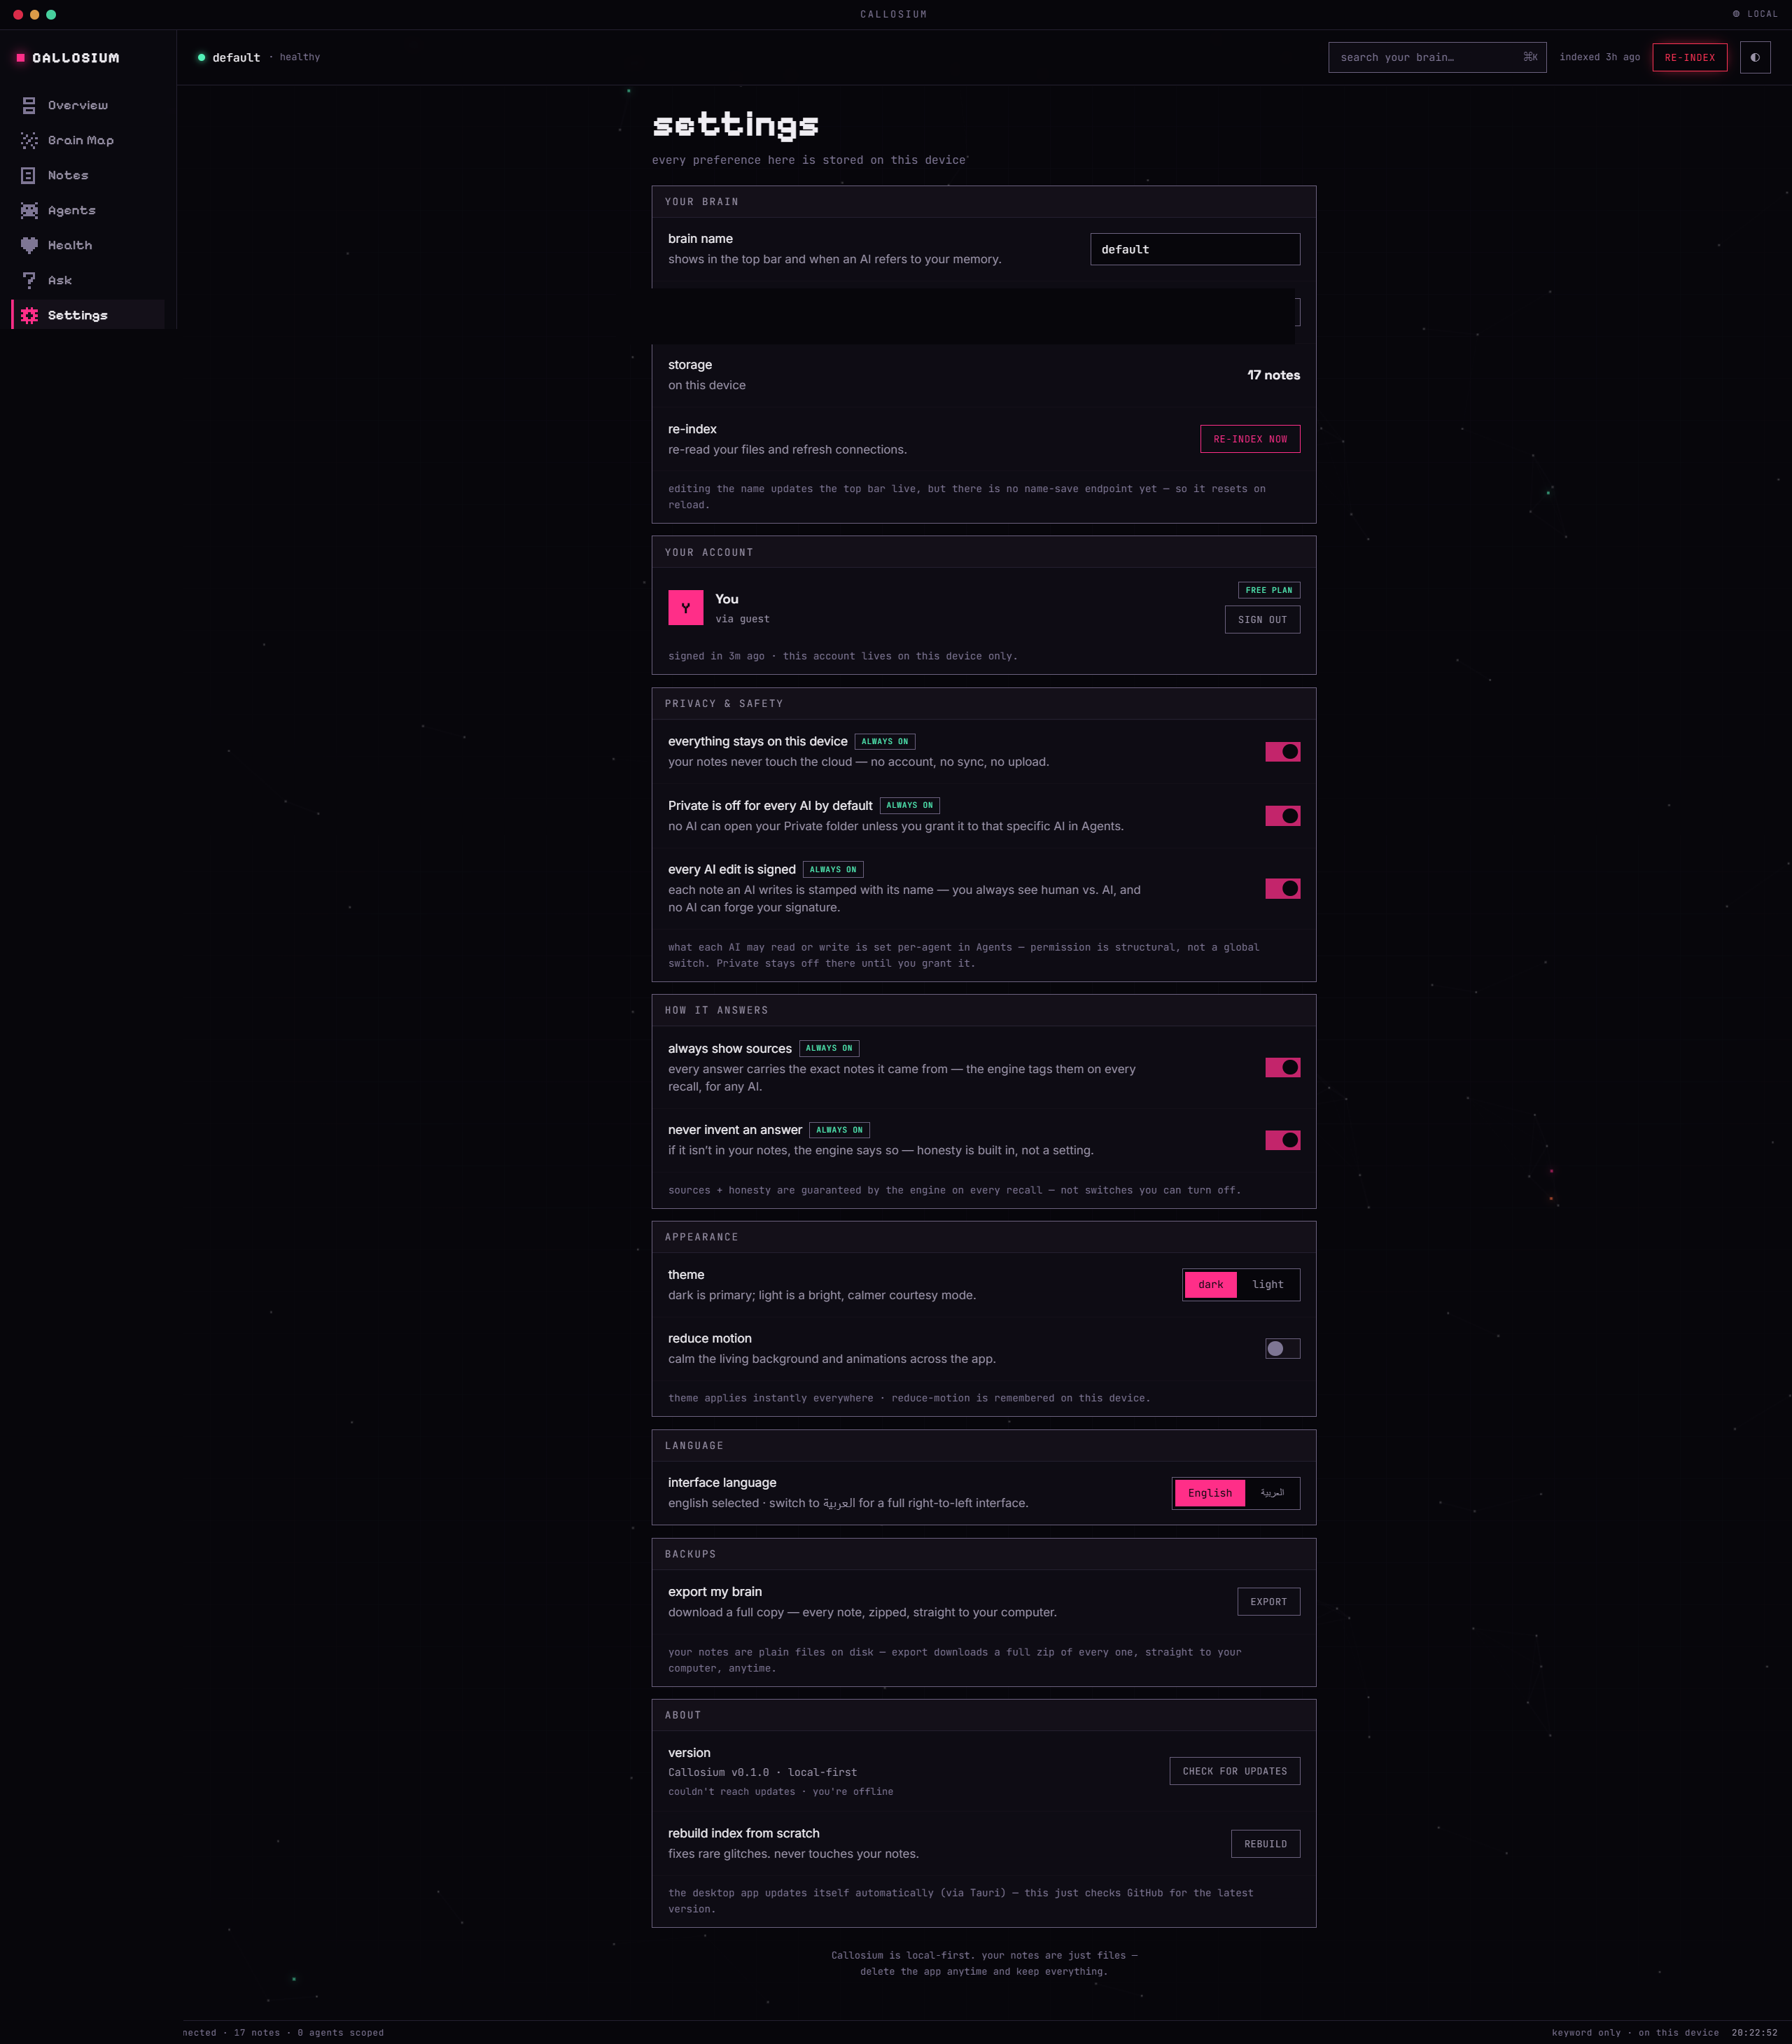Click '0 agents scoped' in status bar
Screen dimensions: 1792x2044
click(x=340, y=2032)
